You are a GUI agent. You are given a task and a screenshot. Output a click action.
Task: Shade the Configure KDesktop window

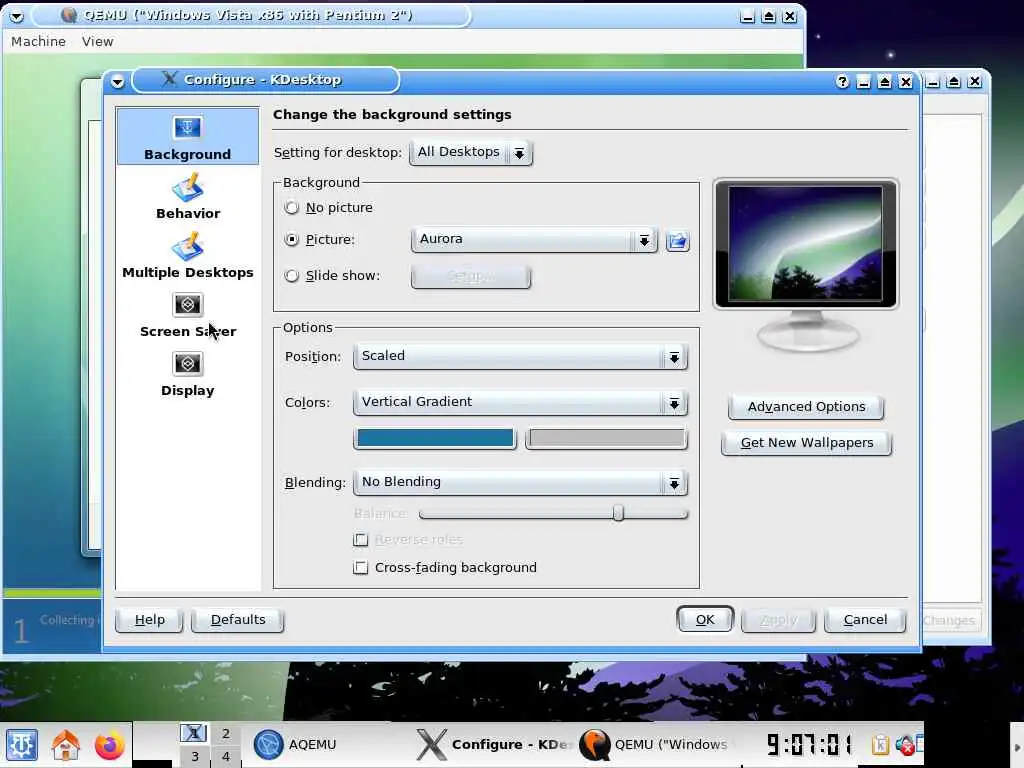pyautogui.click(x=884, y=82)
